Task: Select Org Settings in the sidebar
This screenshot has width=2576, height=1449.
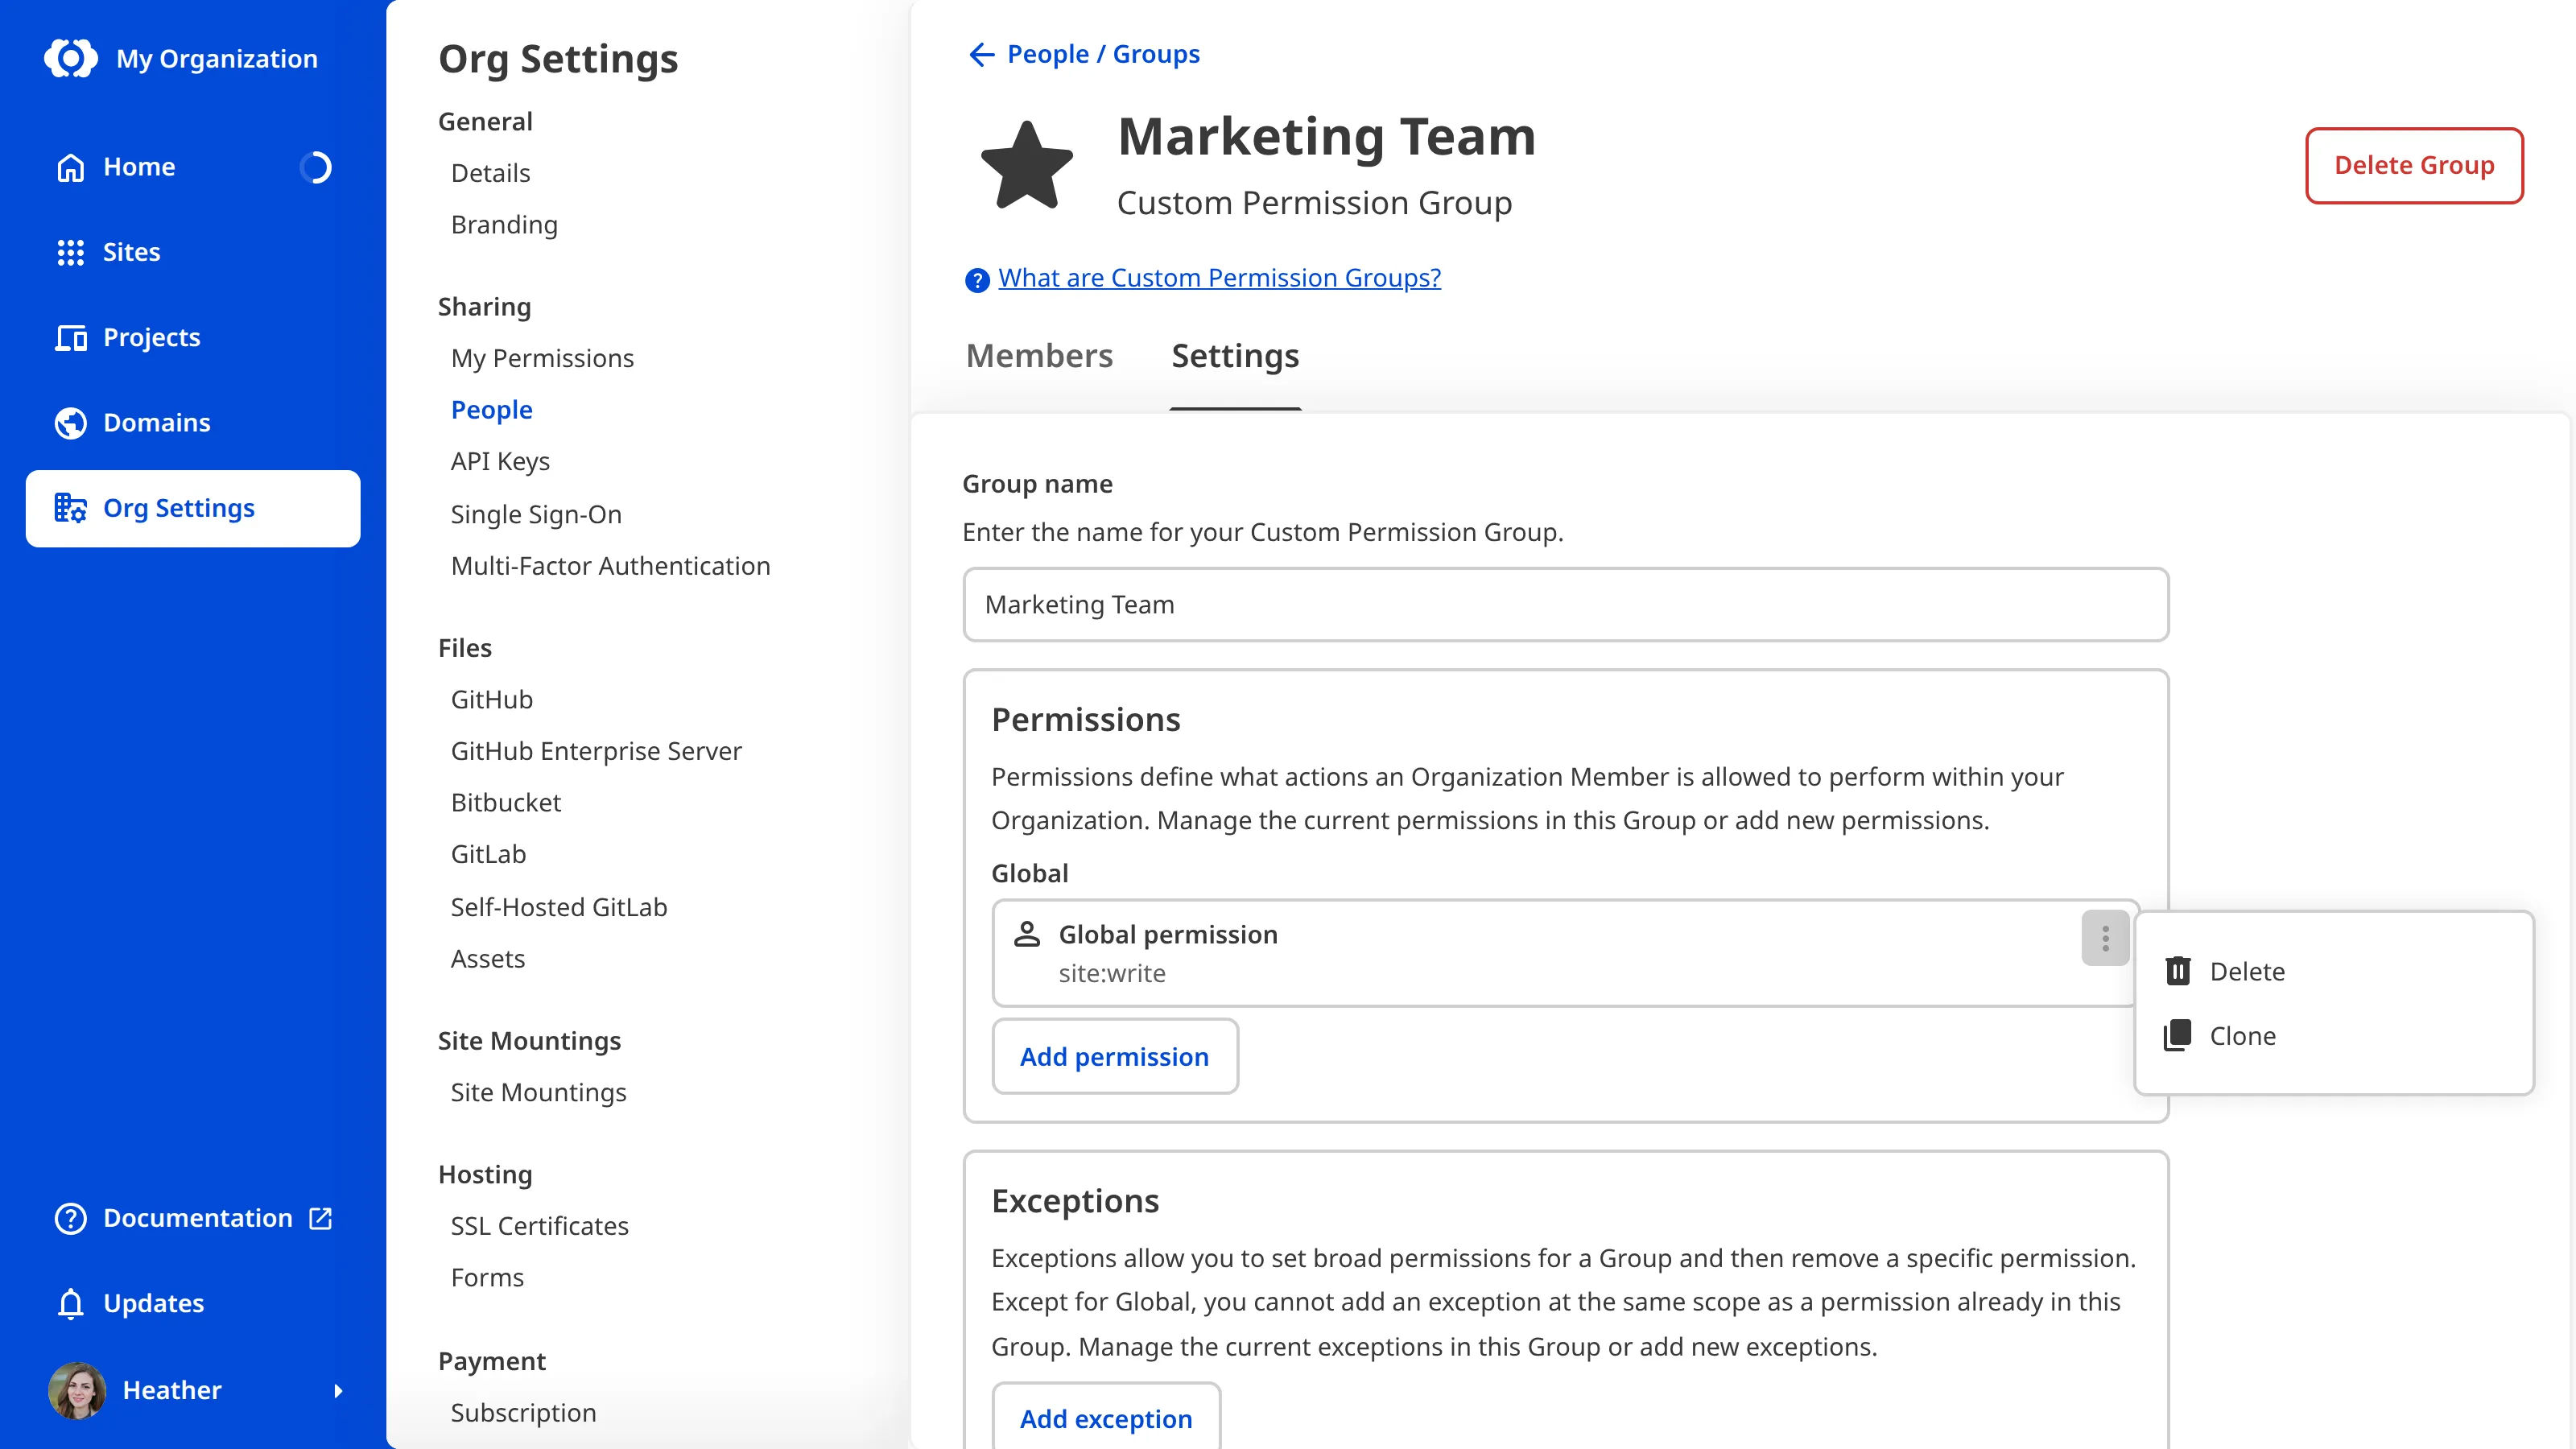Action: tap(193, 508)
